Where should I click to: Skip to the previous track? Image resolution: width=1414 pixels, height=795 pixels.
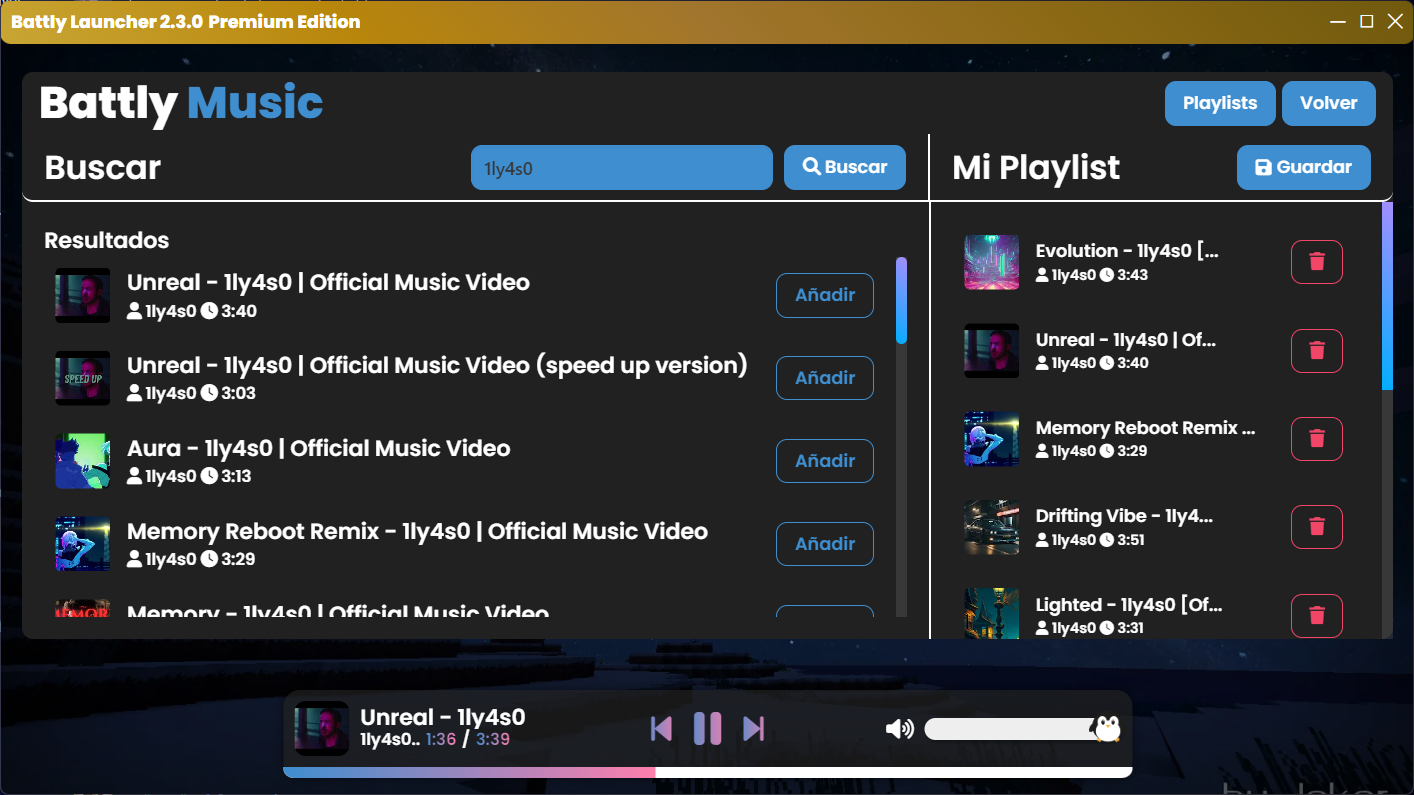coord(661,729)
